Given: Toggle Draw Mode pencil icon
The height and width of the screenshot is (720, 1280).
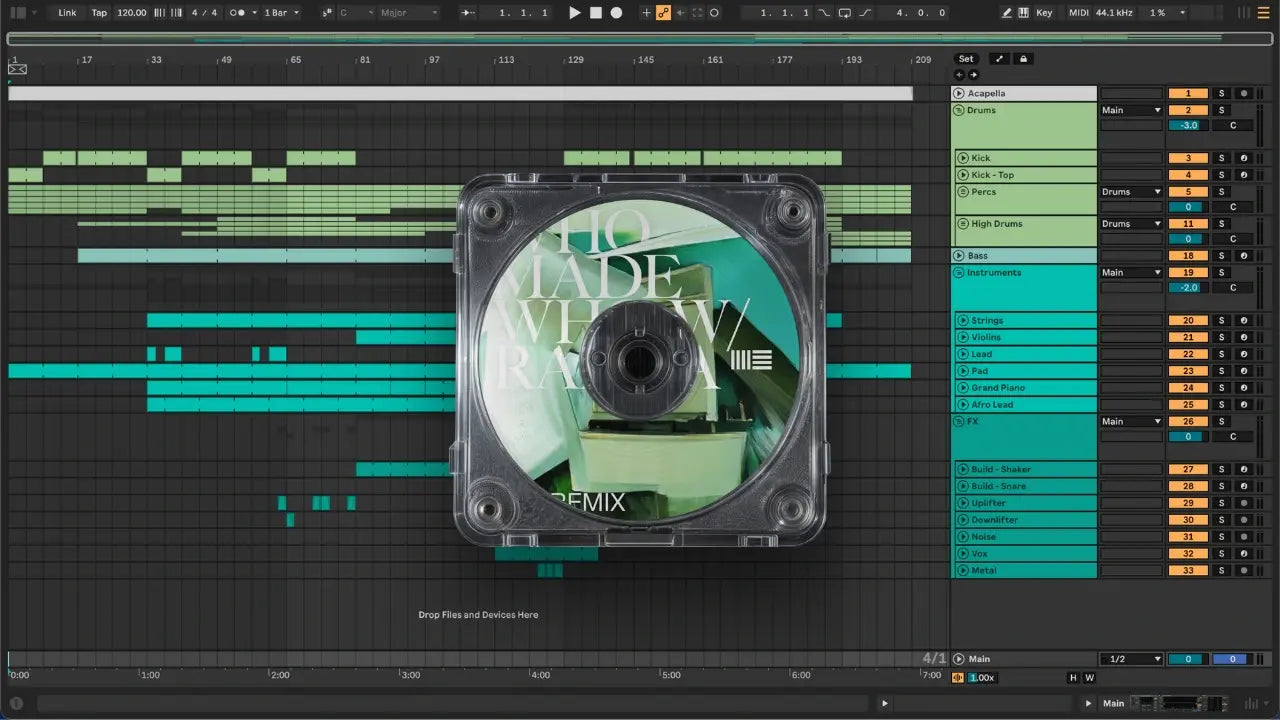Looking at the screenshot, I should coord(1007,13).
